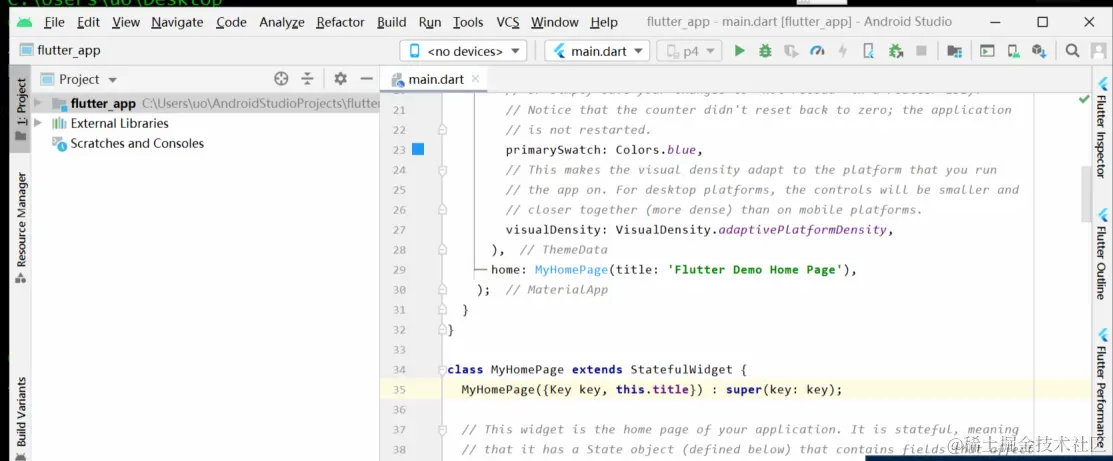Open SDK Manager cube icon
1113x461 pixels.
(x=1040, y=51)
